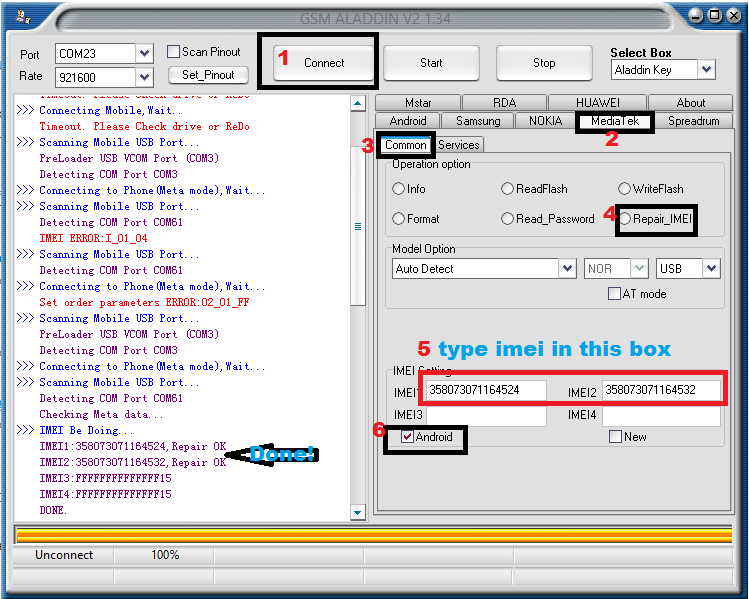Click the 'DONE.' log line
Image resolution: width=749 pixels, height=599 pixels.
tap(53, 510)
